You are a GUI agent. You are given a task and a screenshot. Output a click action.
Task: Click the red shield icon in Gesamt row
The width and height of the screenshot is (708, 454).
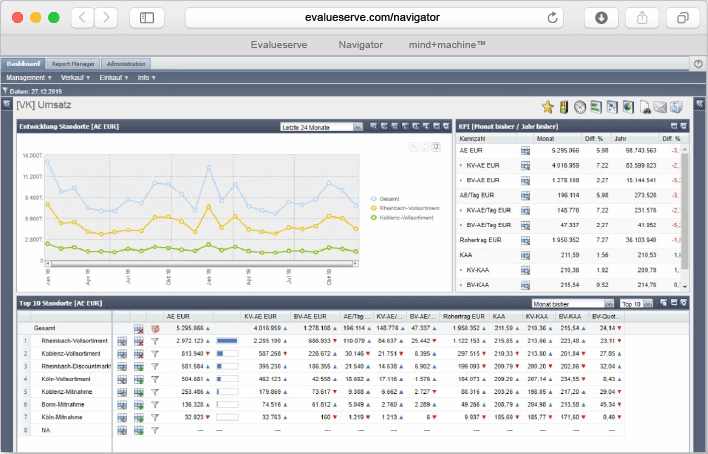[x=155, y=329]
